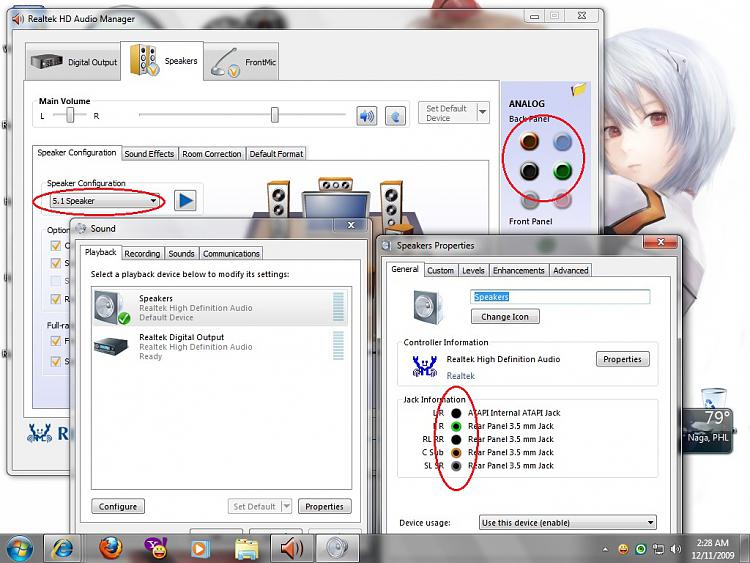
Task: Mute speakers with the Main Volume mute icon
Action: point(366,116)
